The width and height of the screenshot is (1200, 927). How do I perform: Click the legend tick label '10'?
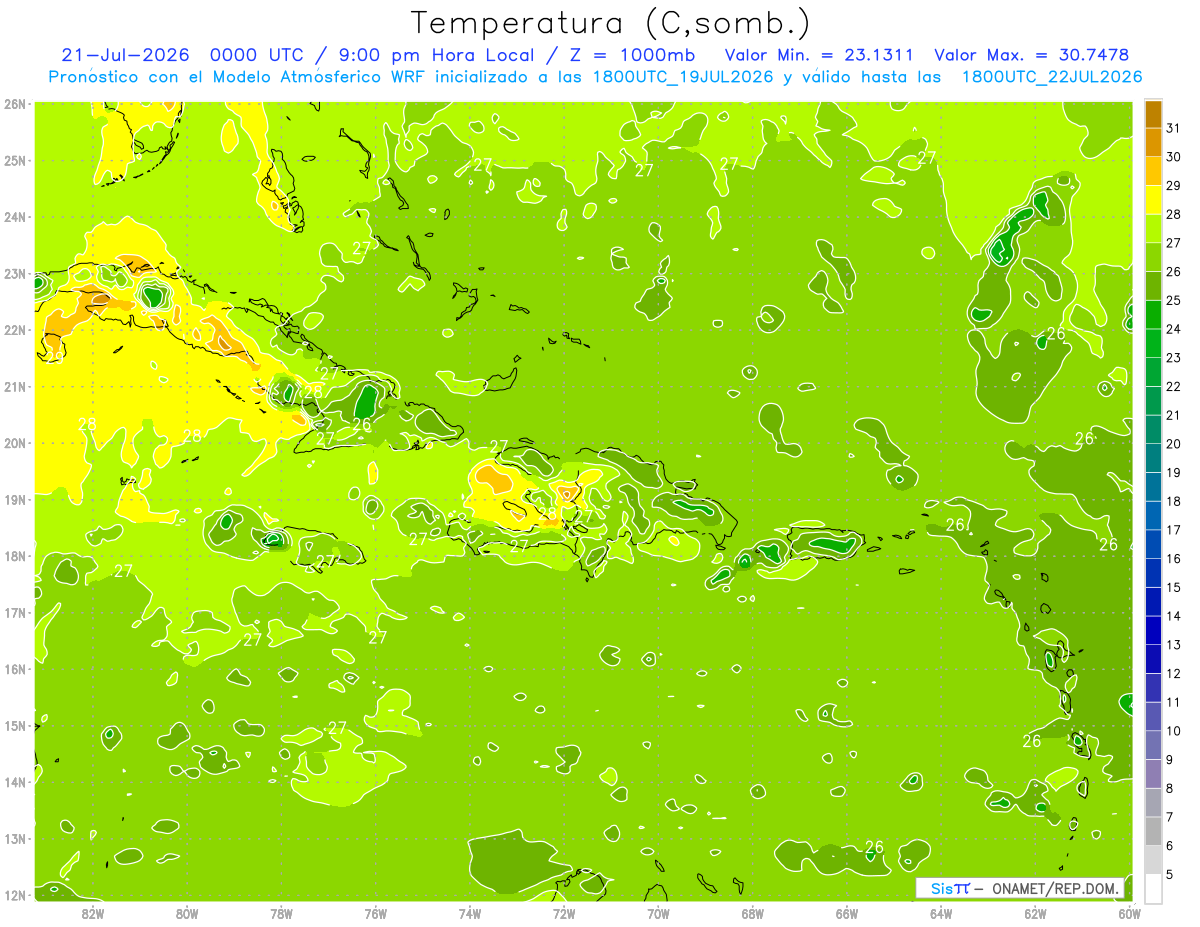click(1173, 730)
